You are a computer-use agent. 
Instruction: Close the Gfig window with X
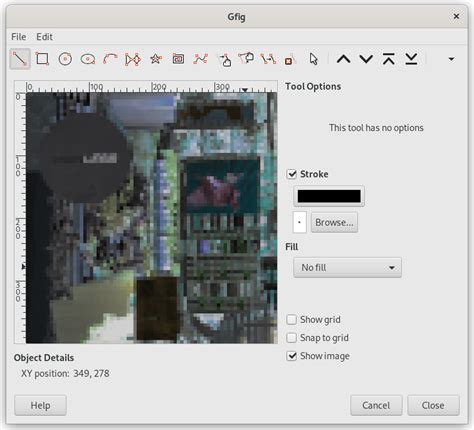pyautogui.click(x=456, y=16)
